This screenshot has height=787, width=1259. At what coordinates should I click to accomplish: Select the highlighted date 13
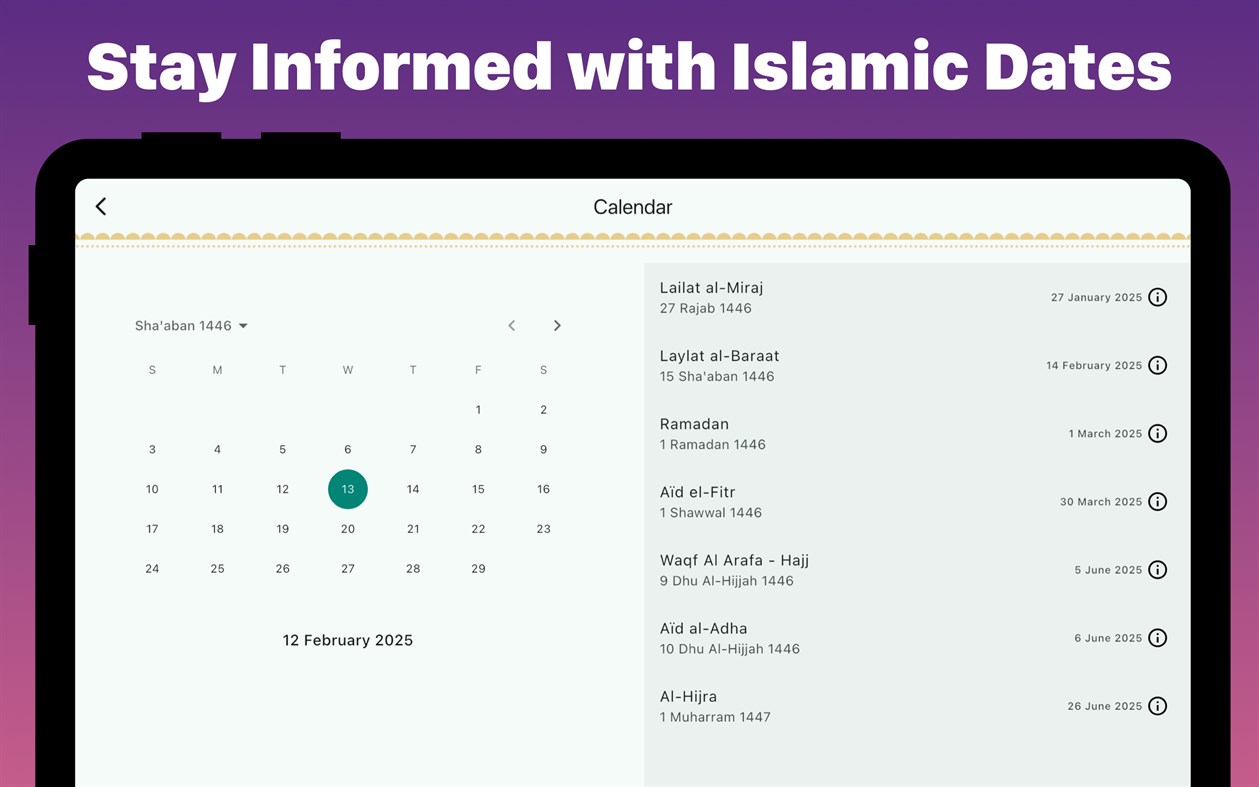point(347,489)
